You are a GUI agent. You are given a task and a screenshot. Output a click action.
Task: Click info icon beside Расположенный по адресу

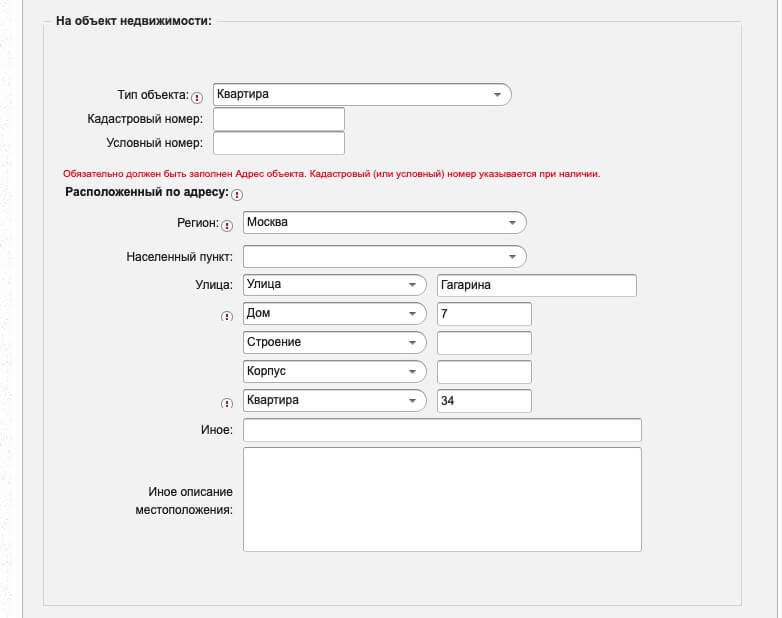coord(237,194)
